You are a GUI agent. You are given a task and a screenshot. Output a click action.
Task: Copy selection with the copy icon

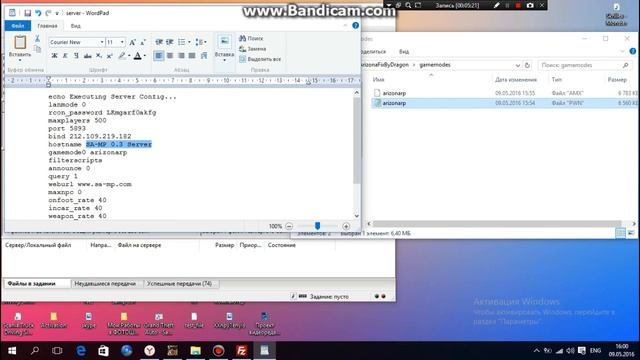[x=37, y=49]
